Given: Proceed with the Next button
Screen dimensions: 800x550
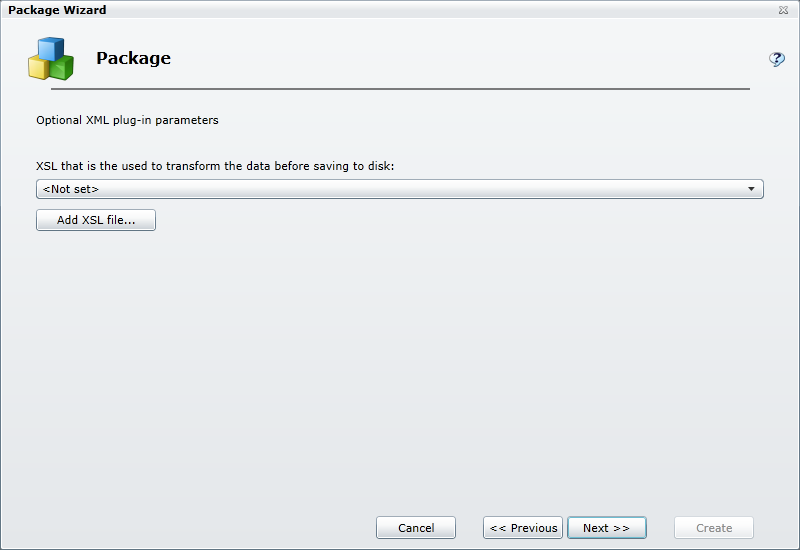Looking at the screenshot, I should (606, 528).
